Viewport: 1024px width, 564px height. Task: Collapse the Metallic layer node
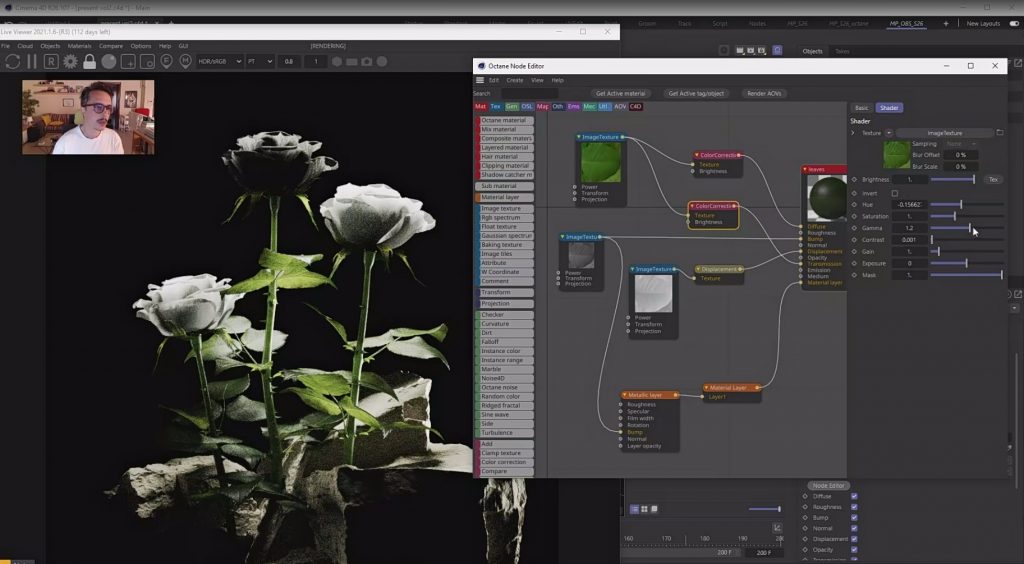(624, 395)
